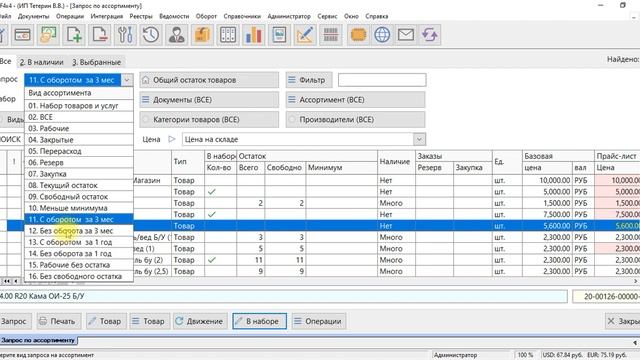Click the Движение button
This screenshot has width=640, height=360.
click(x=200, y=321)
